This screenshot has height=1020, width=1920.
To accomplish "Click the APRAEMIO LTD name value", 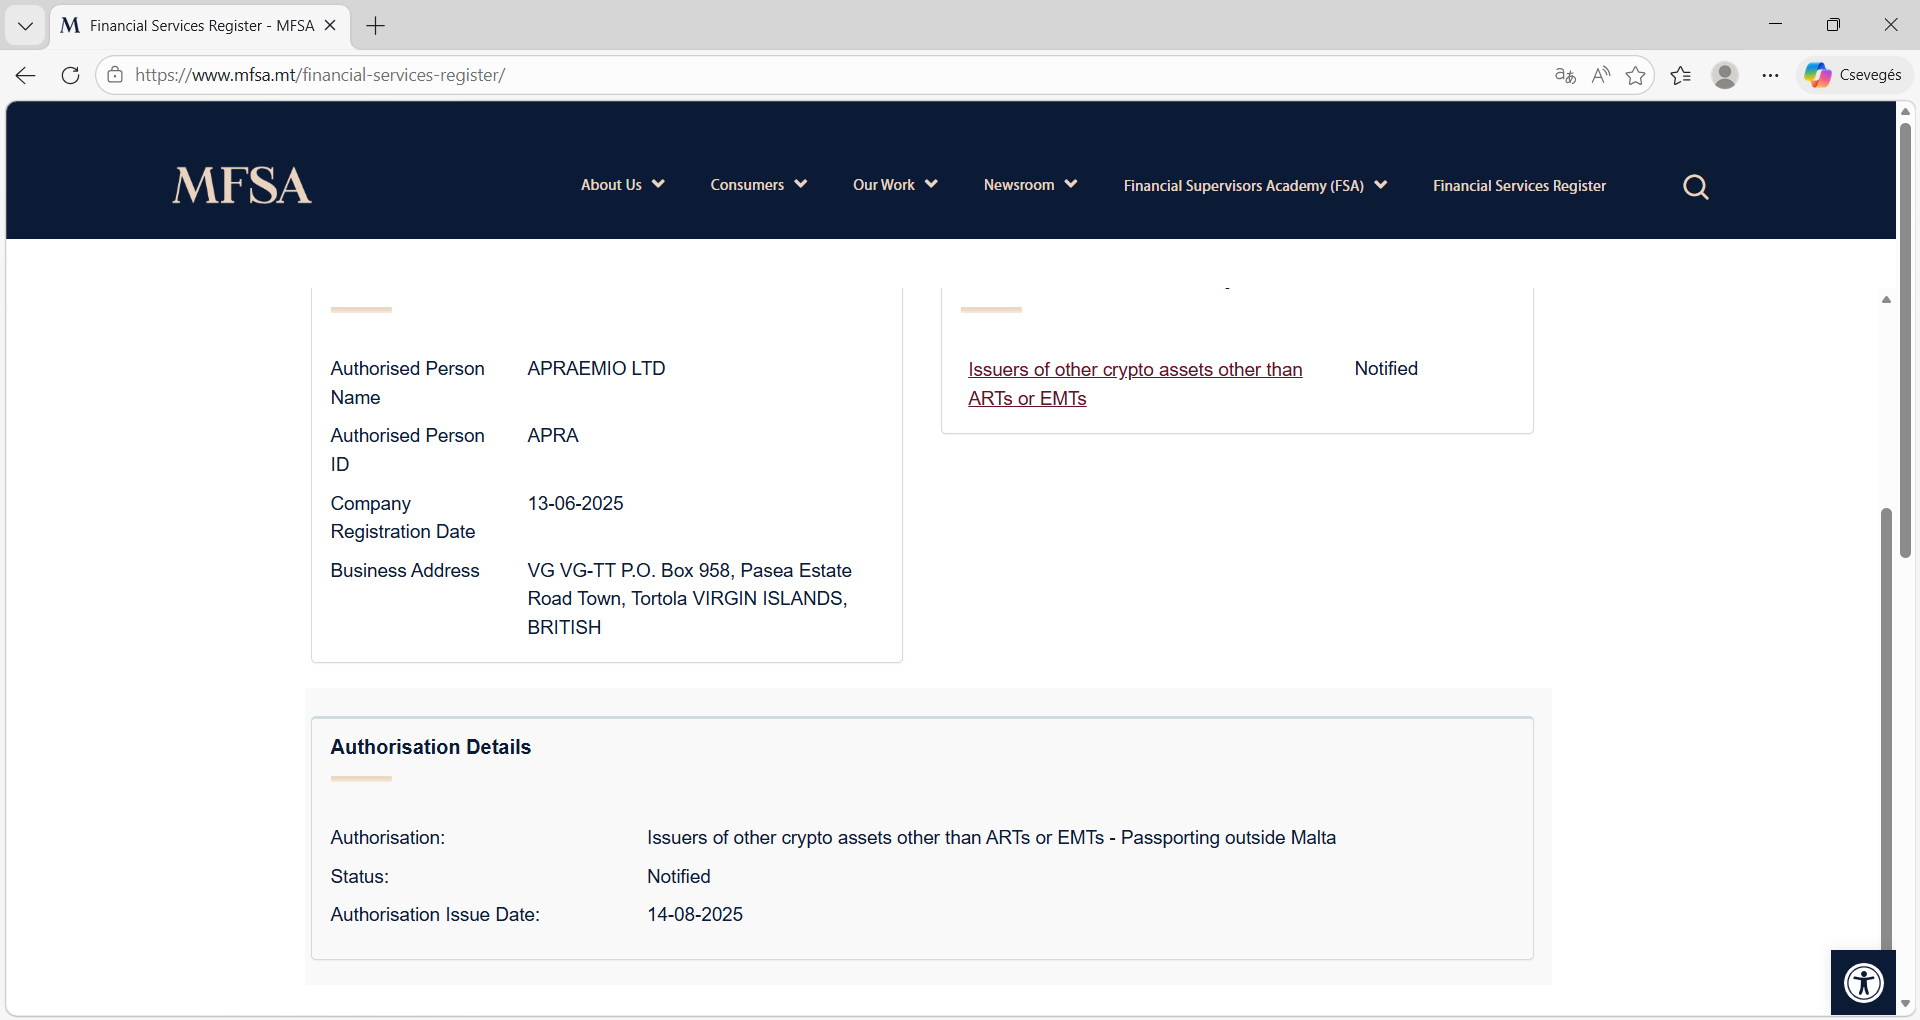I will click(x=596, y=369).
